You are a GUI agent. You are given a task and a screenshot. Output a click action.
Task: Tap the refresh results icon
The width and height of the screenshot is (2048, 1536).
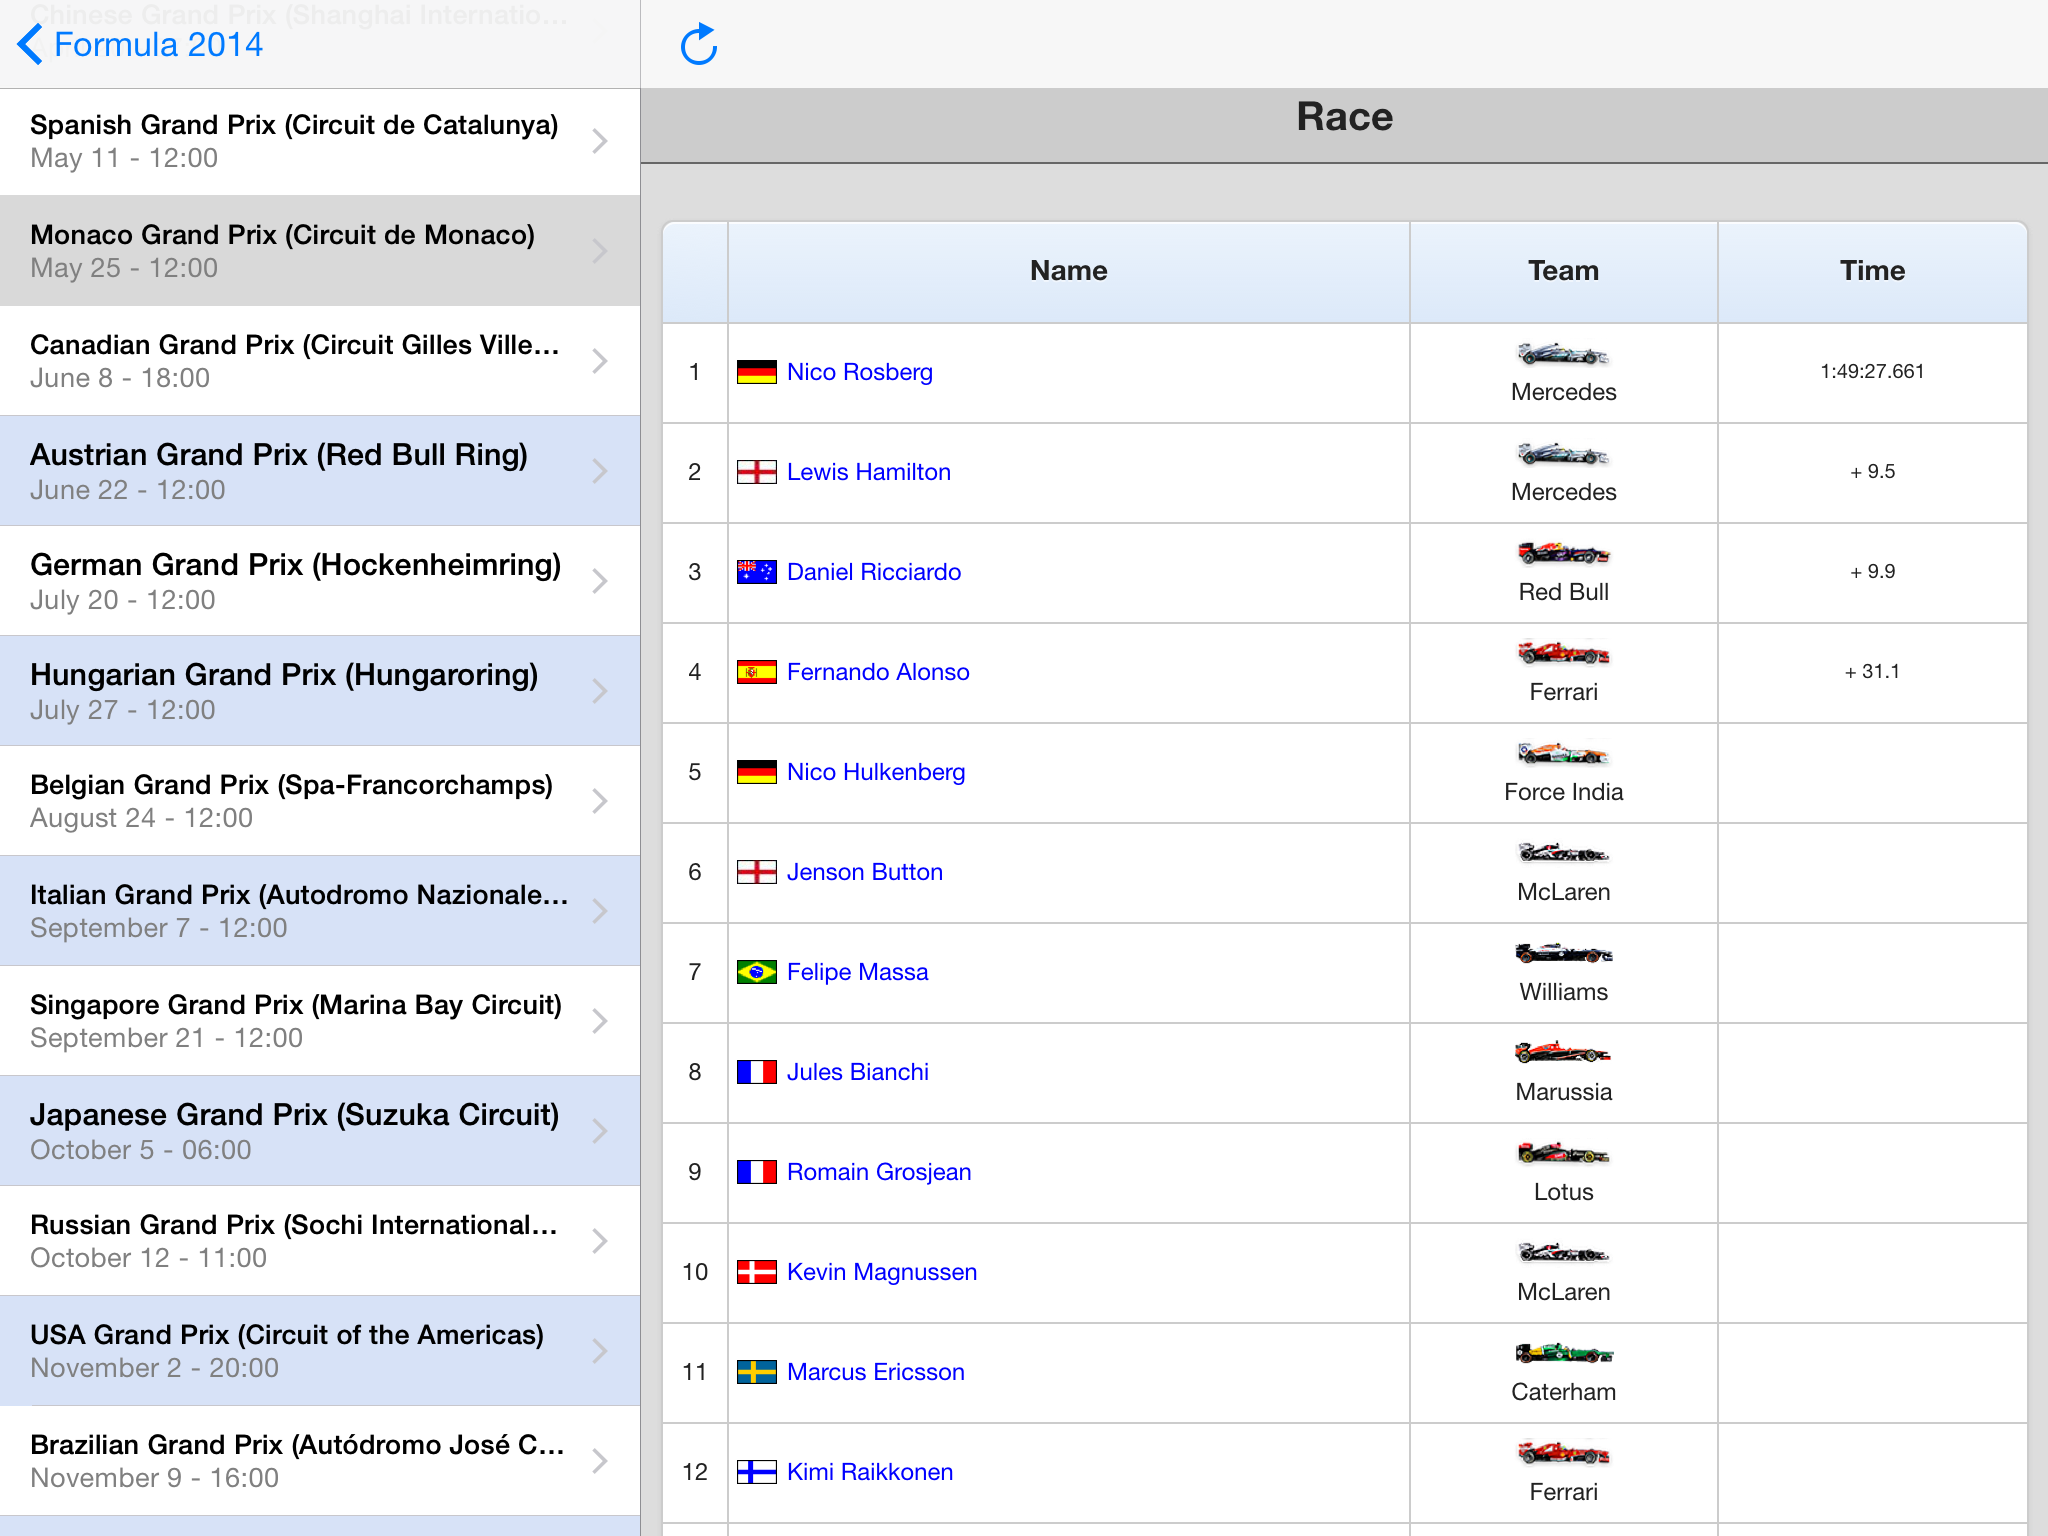(699, 45)
